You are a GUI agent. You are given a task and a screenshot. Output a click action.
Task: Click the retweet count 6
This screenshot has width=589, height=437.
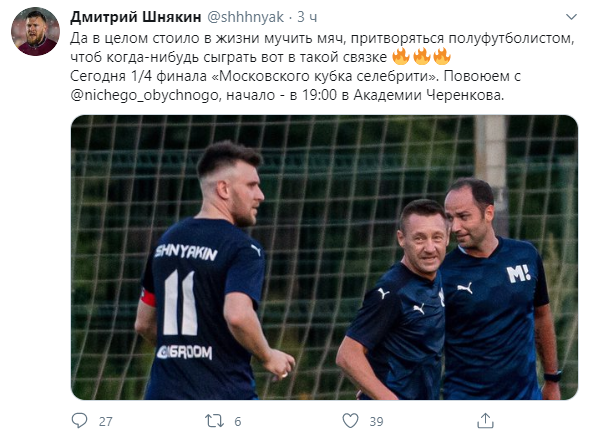(x=237, y=421)
